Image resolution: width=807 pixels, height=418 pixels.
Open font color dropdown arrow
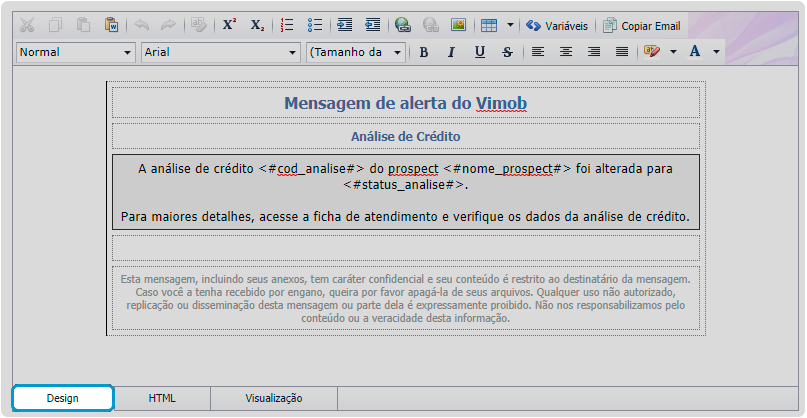[716, 52]
